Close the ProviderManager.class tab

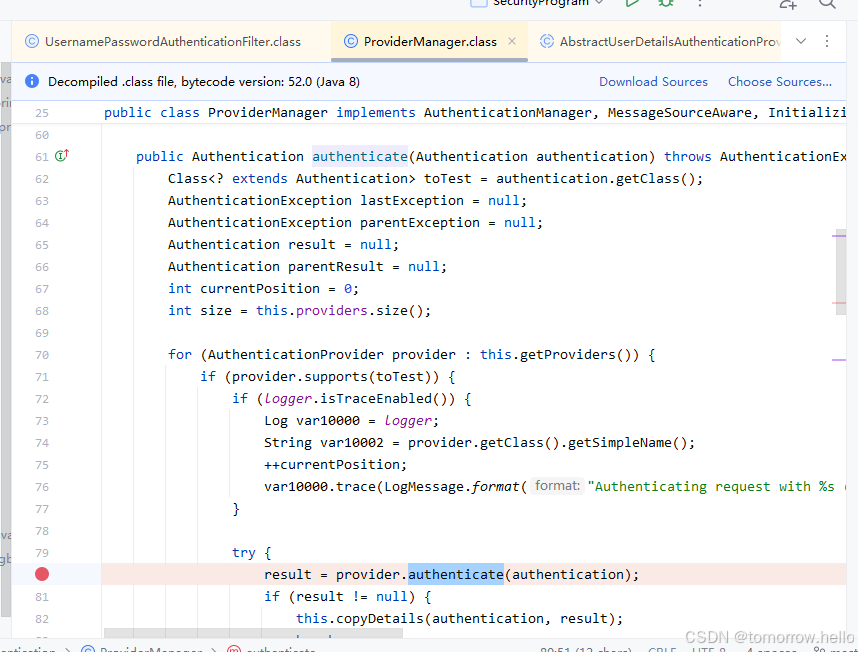(512, 41)
